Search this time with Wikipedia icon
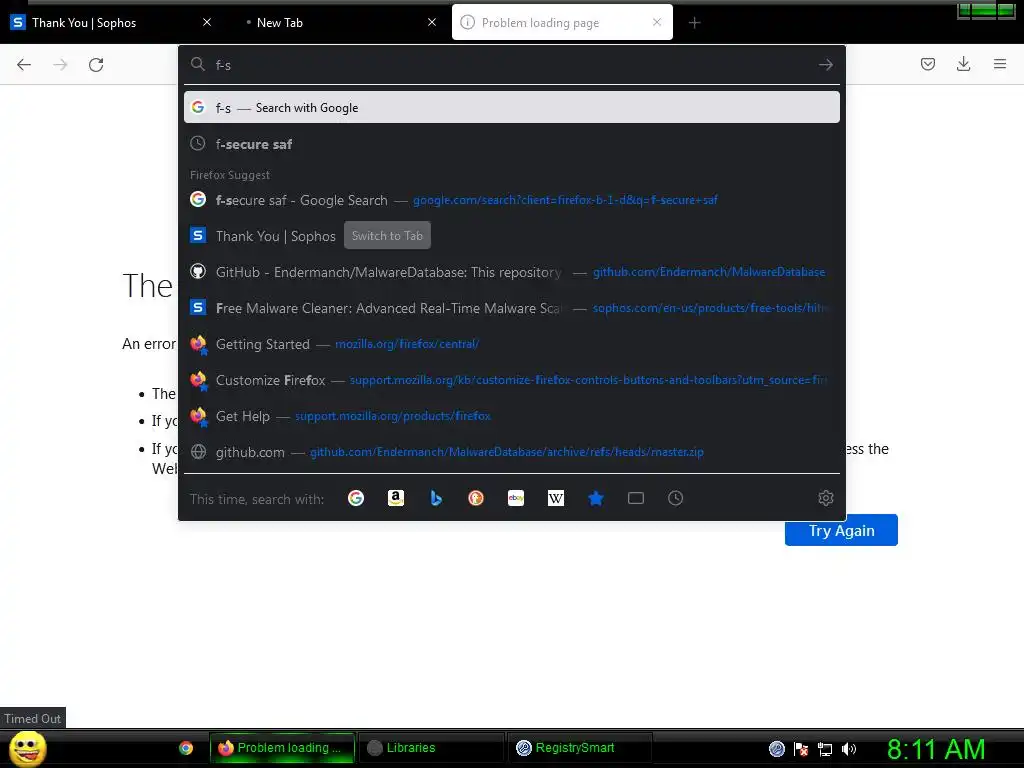The height and width of the screenshot is (768, 1024). pos(556,498)
